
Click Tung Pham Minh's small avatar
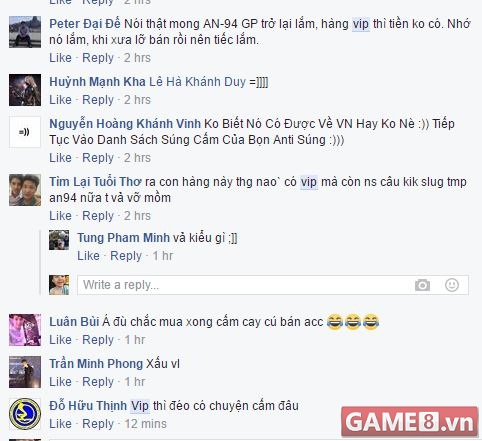tap(59, 240)
